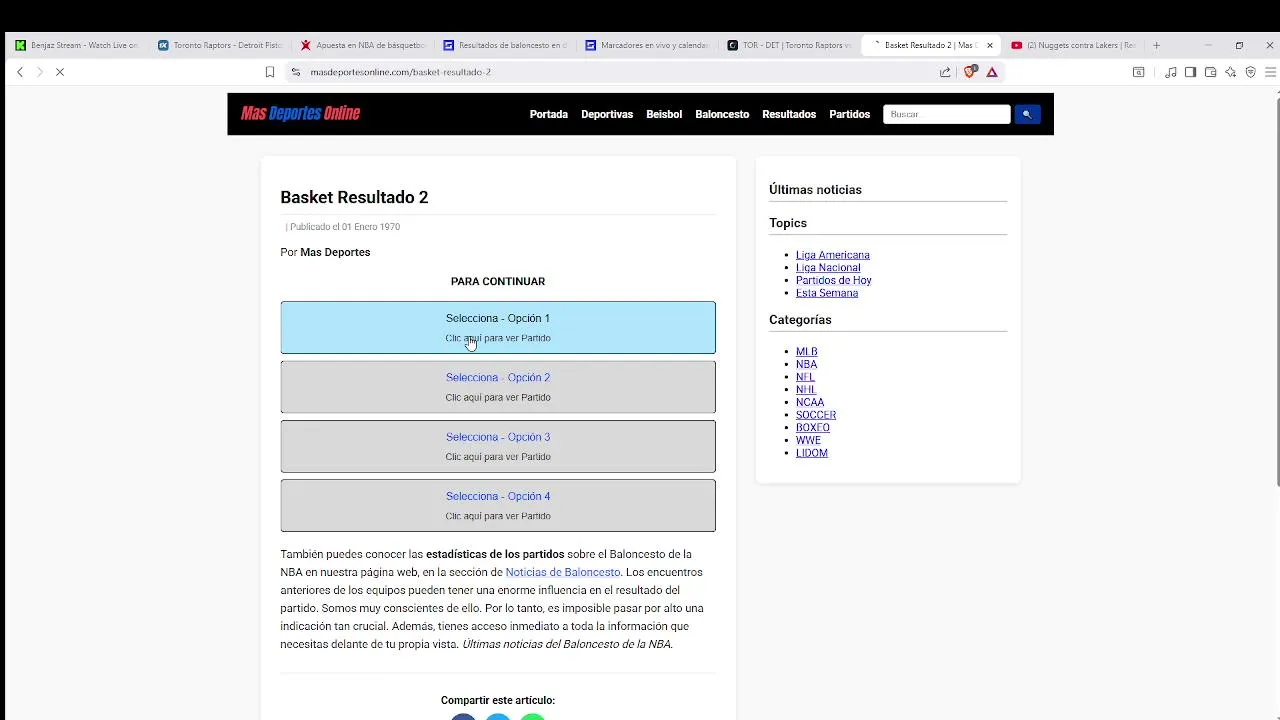
Task: Click the blue search magnifier button
Action: pyautogui.click(x=1026, y=114)
